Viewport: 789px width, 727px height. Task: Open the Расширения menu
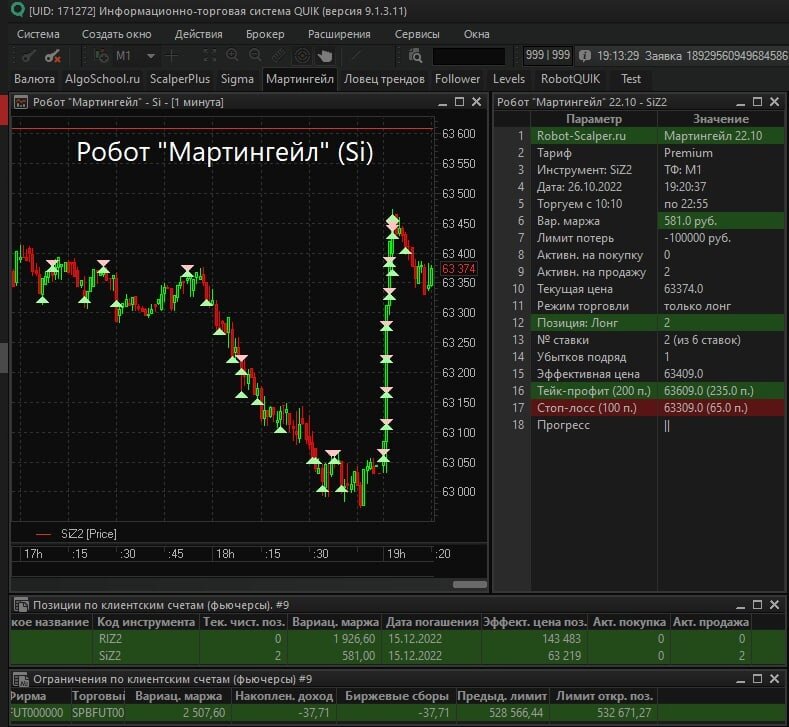339,34
